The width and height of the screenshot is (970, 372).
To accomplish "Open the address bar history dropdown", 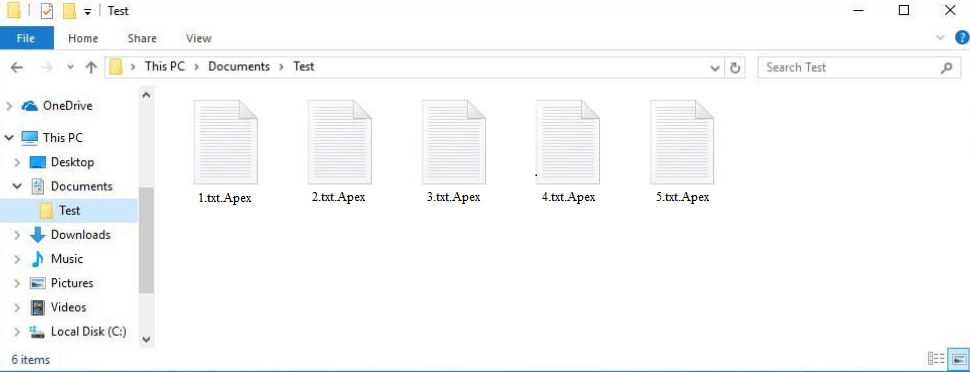I will click(715, 67).
